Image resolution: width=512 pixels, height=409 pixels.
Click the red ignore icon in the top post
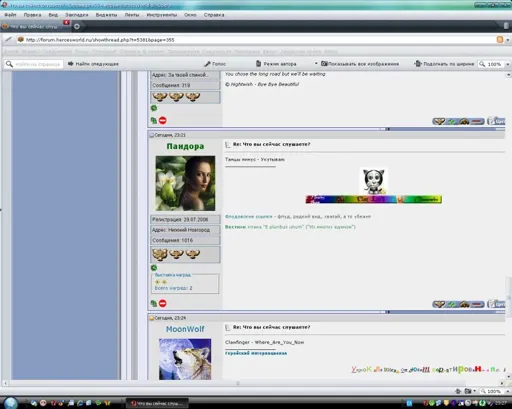click(x=163, y=121)
